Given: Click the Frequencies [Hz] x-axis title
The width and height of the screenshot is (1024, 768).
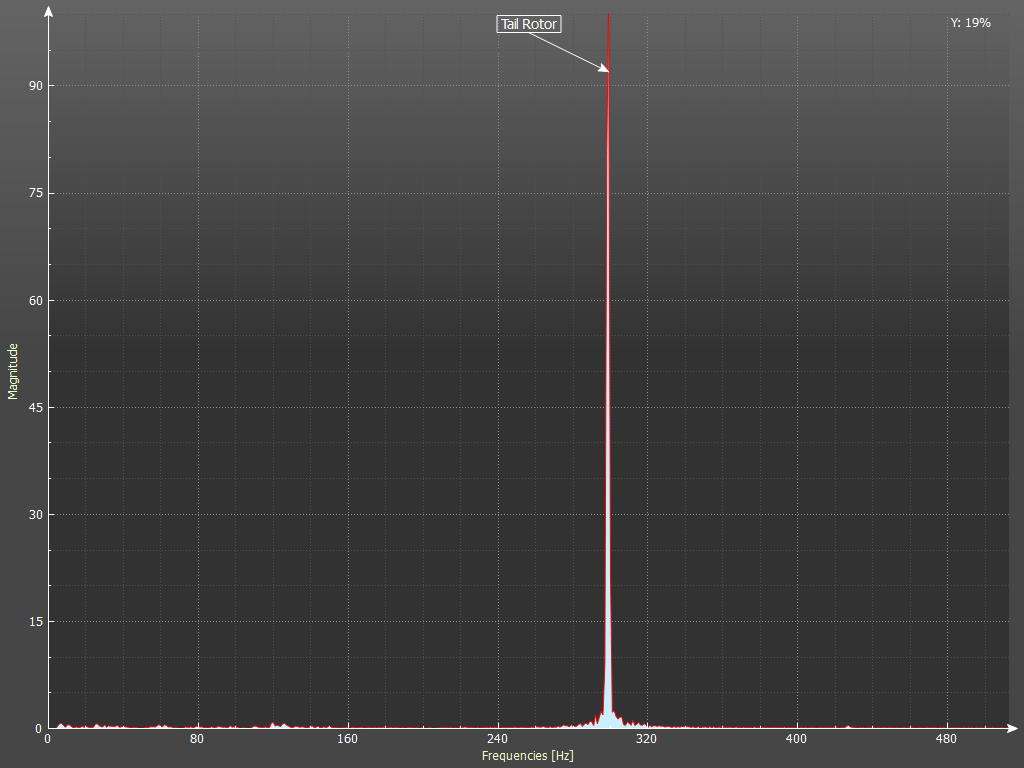Looking at the screenshot, I should tap(527, 756).
